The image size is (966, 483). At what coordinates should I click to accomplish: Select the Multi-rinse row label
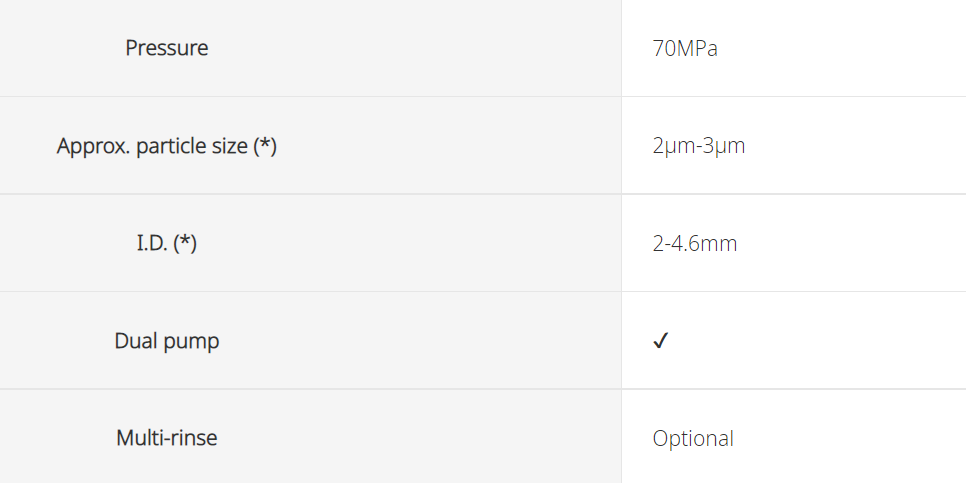[166, 438]
